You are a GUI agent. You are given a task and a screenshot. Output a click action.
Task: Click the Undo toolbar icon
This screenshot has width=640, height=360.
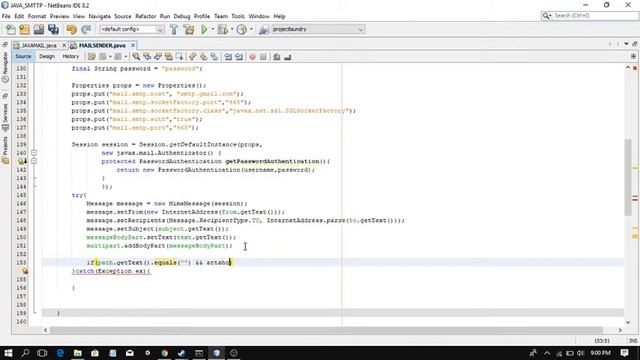pos(72,29)
